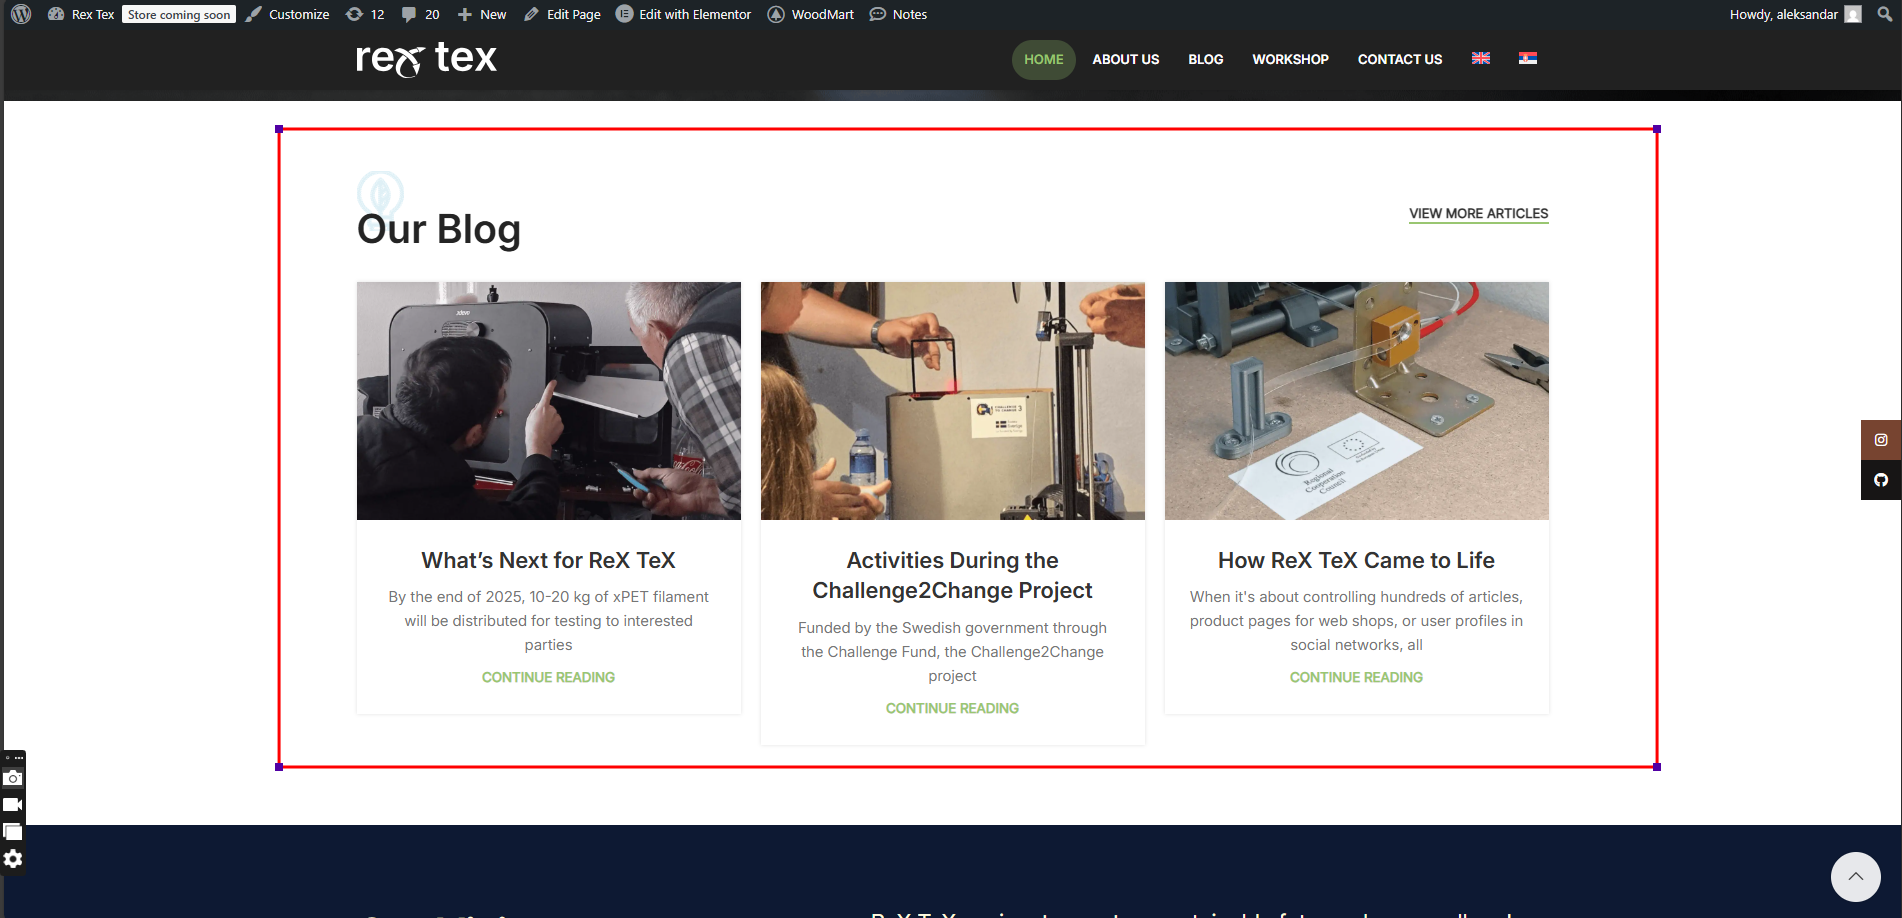Open the Instagram social icon

click(x=1881, y=440)
